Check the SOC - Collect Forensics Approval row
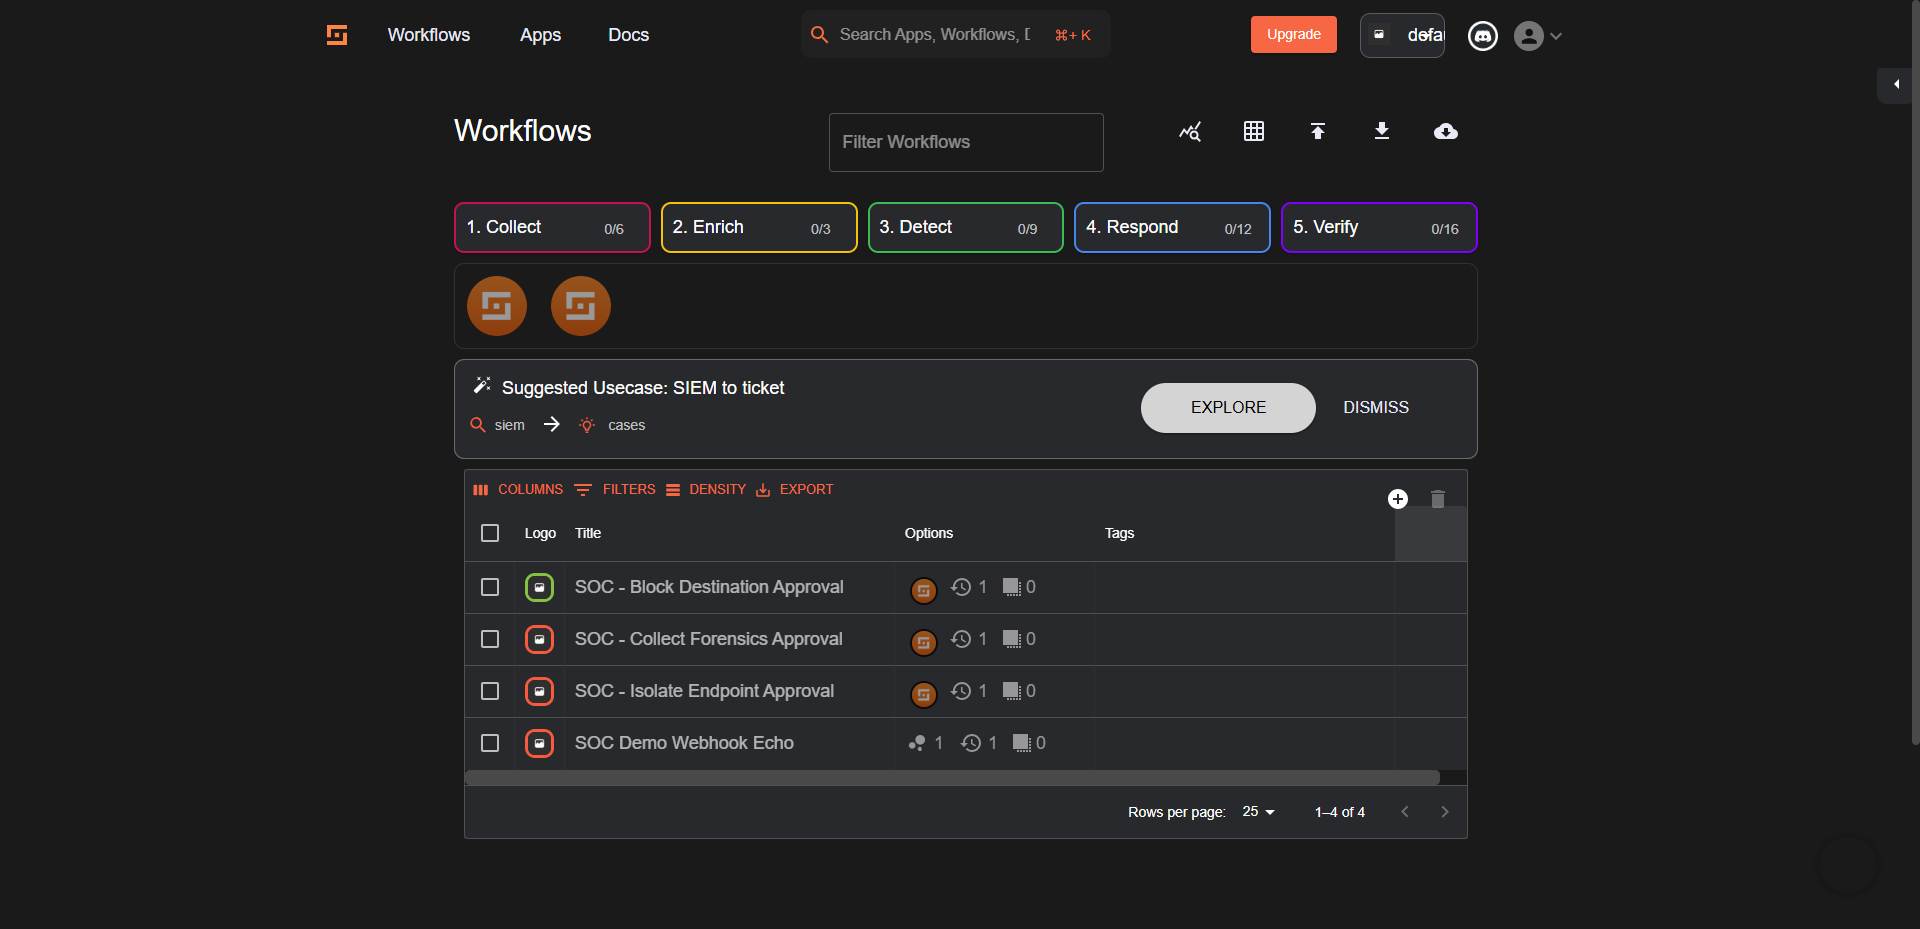 (x=490, y=639)
